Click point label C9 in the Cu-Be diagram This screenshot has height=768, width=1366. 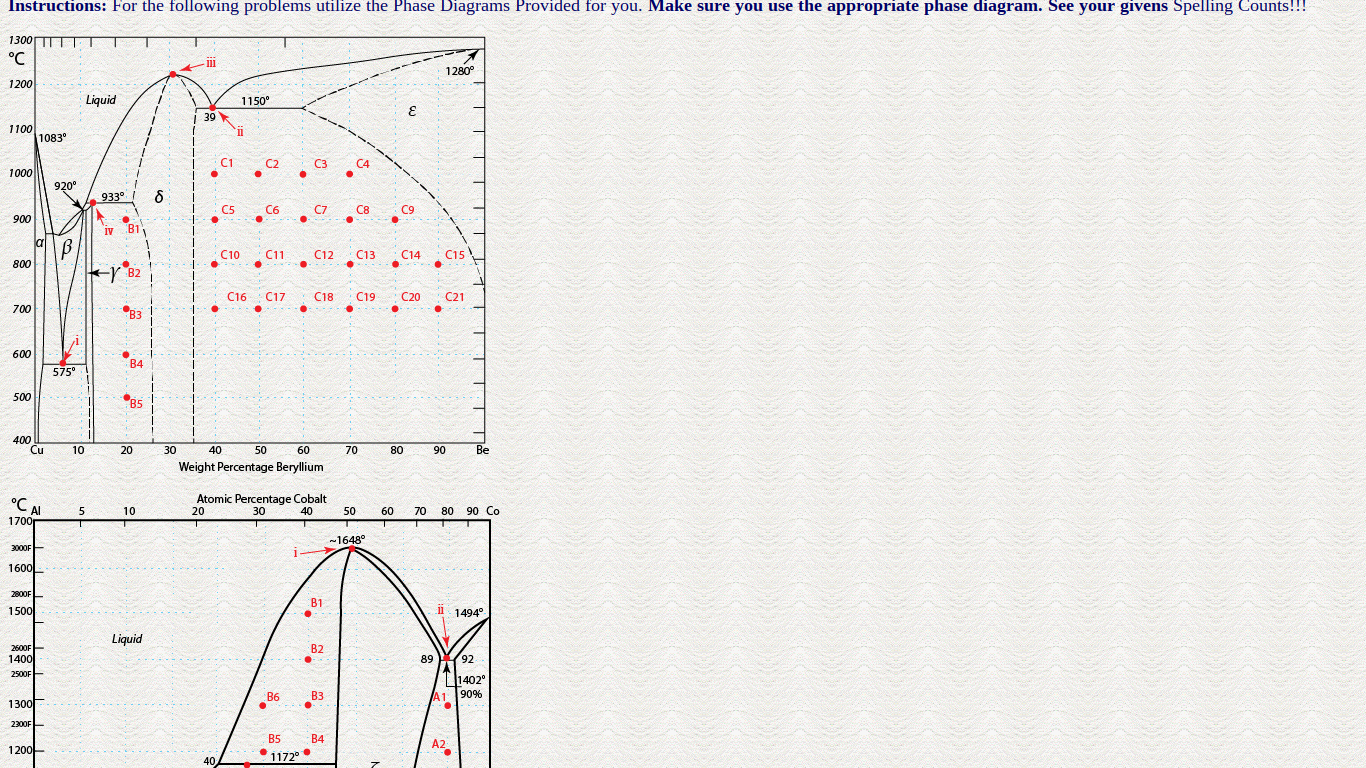coord(408,210)
